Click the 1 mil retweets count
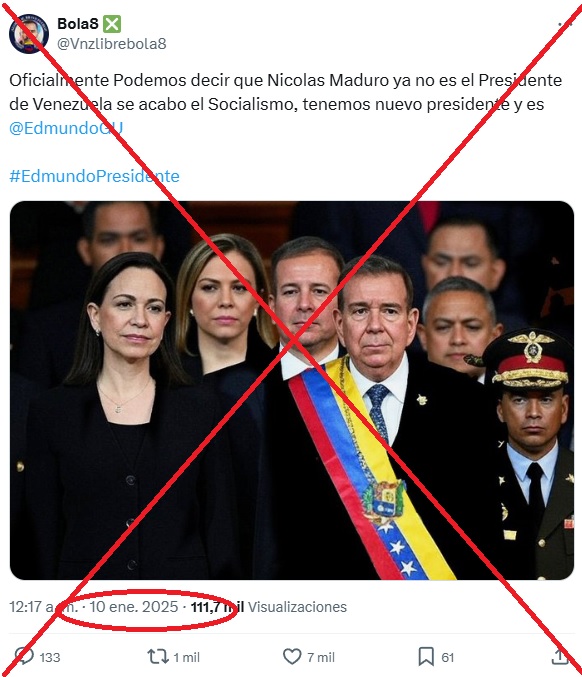The width and height of the screenshot is (582, 677). coord(187,658)
